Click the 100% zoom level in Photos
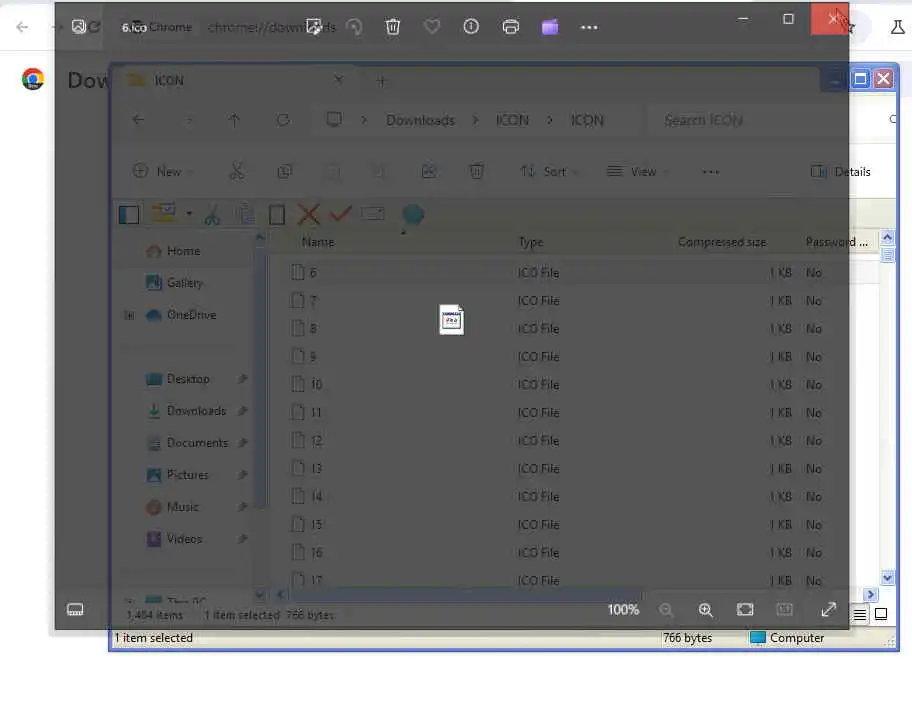 coord(623,610)
